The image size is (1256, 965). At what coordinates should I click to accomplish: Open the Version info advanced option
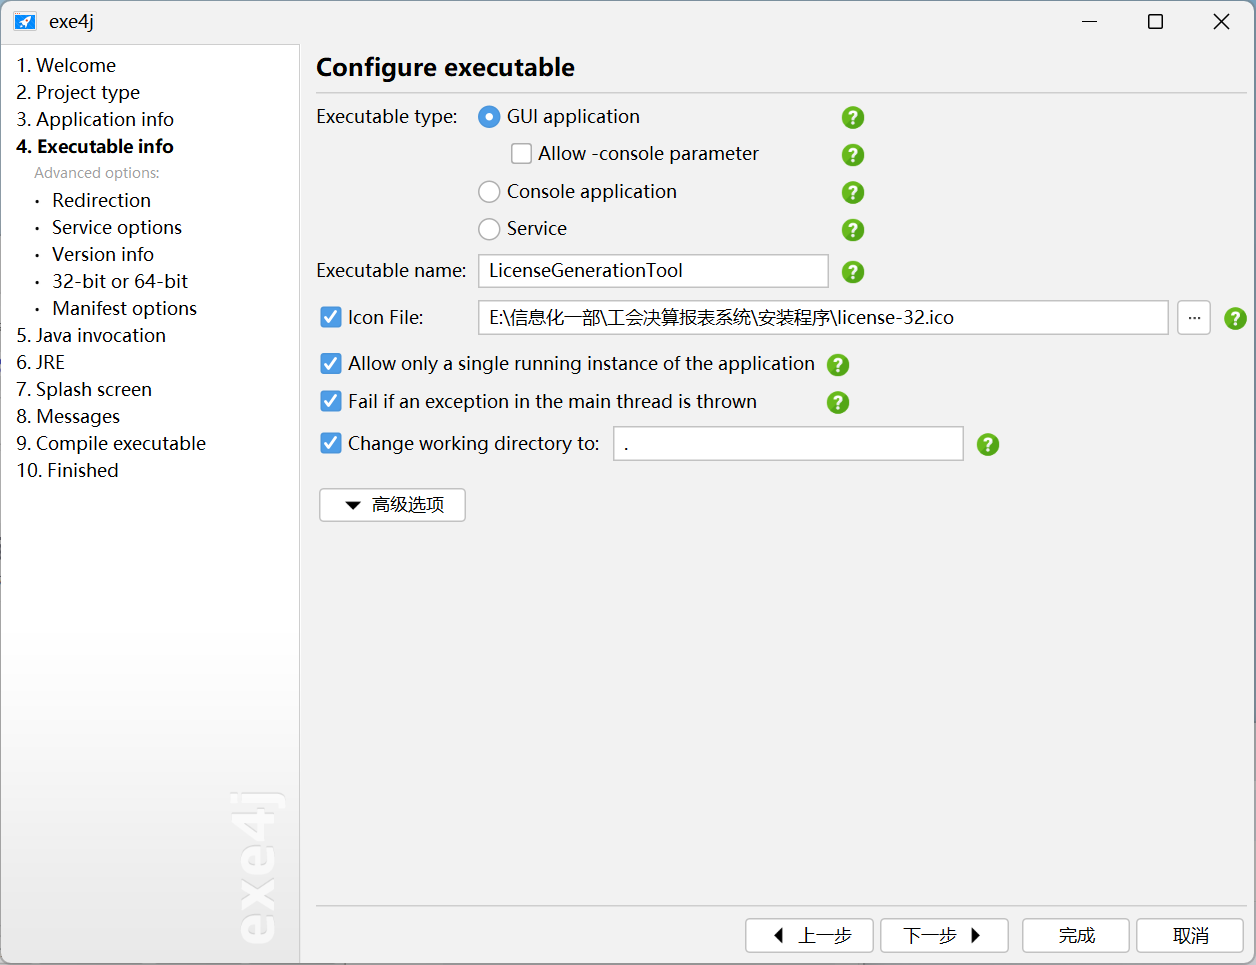click(102, 254)
